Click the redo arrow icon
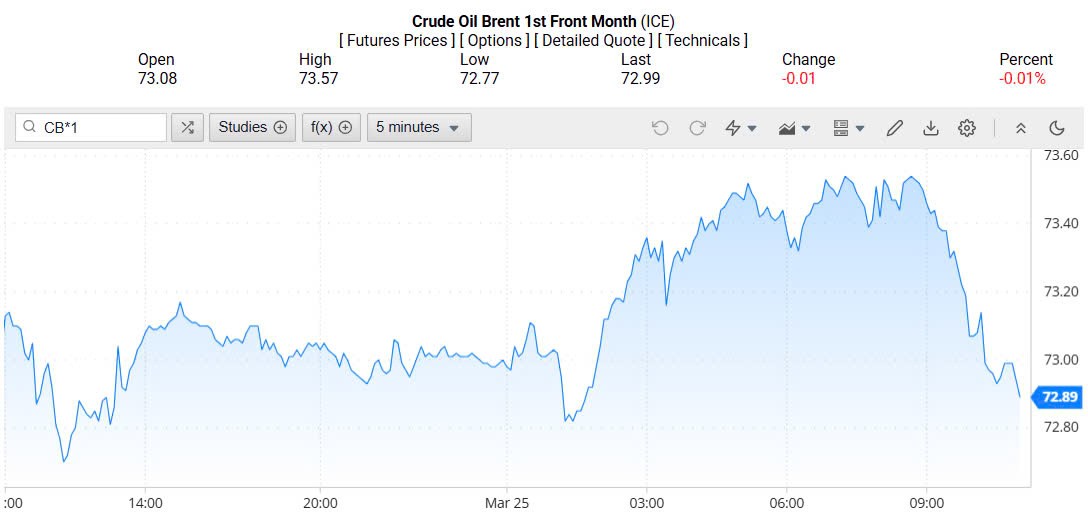The width and height of the screenshot is (1088, 512). point(698,128)
